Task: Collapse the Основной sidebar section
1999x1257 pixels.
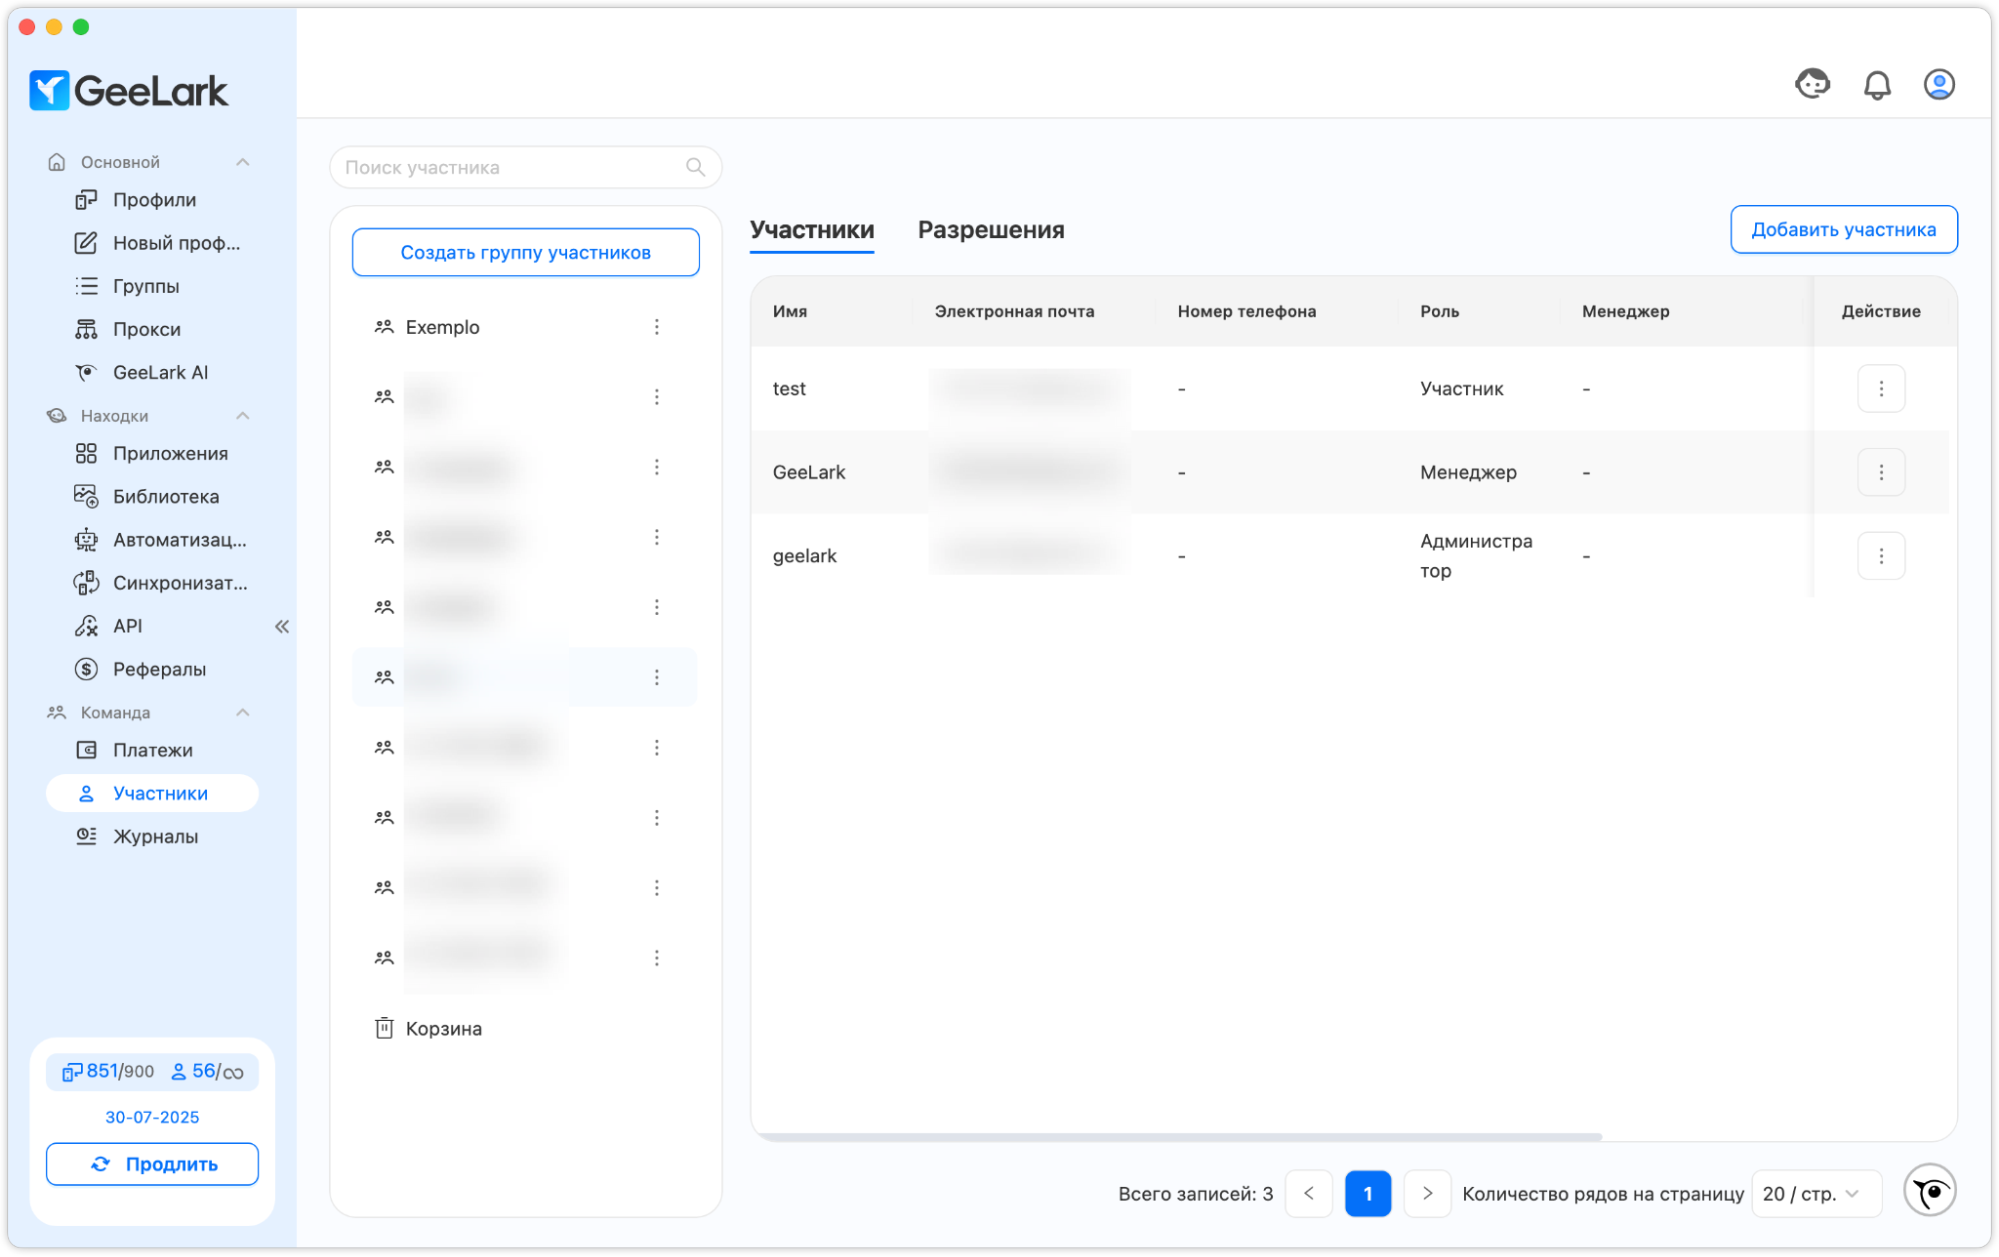Action: point(242,162)
